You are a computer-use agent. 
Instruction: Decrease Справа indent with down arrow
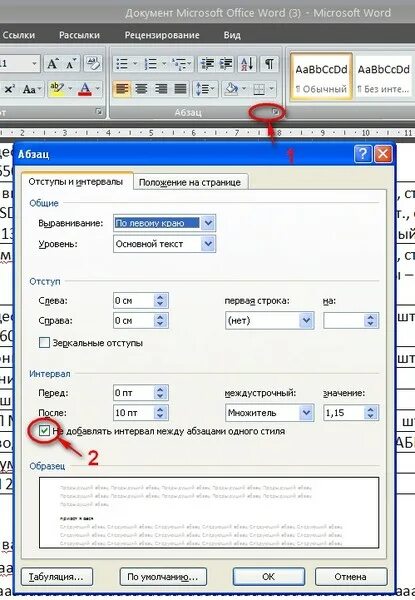point(160,324)
